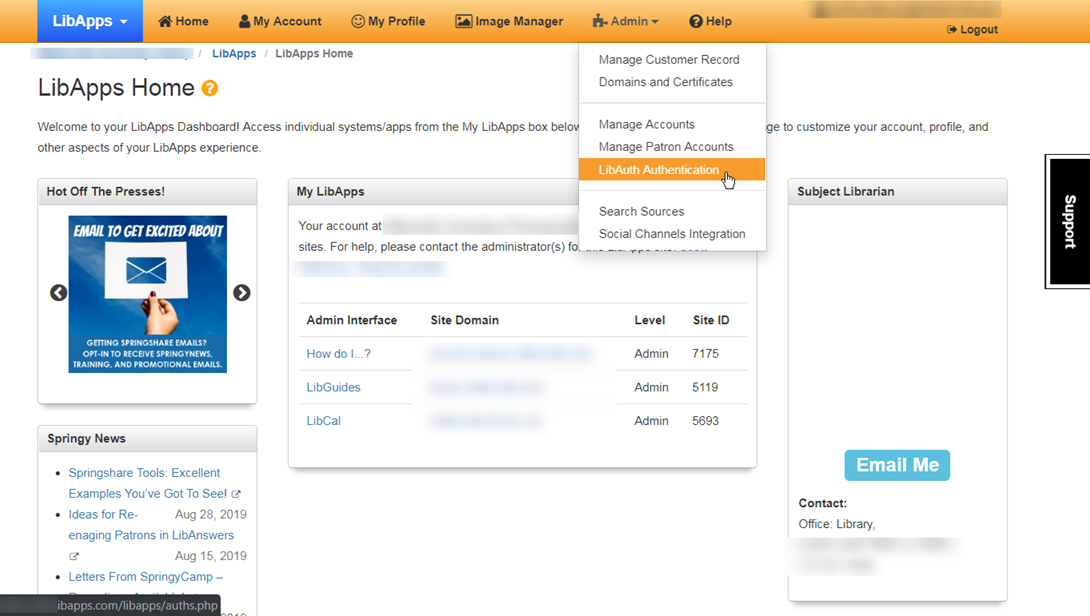The height and width of the screenshot is (616, 1090).
Task: Open the LibGuides admin link
Action: coord(333,387)
